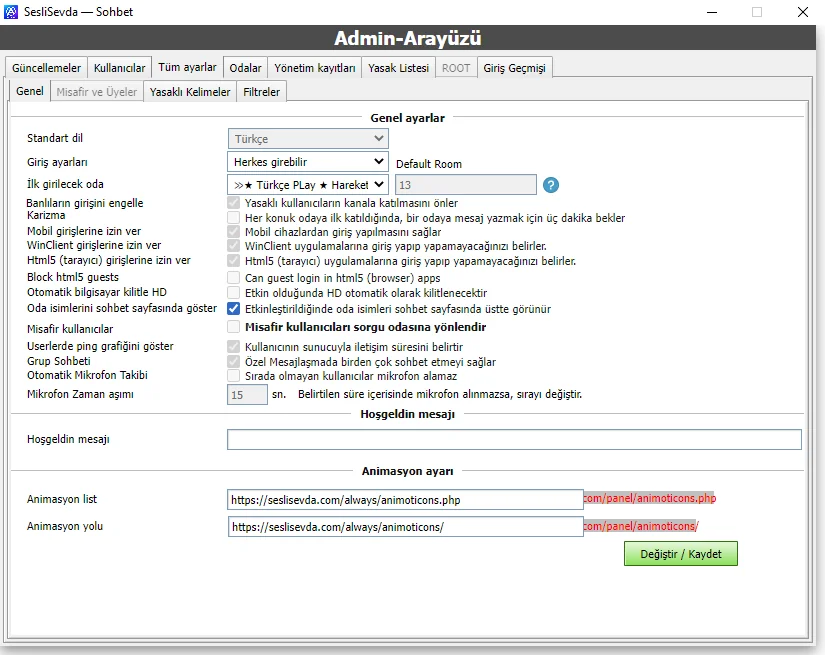Open the Yasaklı Kelimeler sub-tab

[x=190, y=92]
